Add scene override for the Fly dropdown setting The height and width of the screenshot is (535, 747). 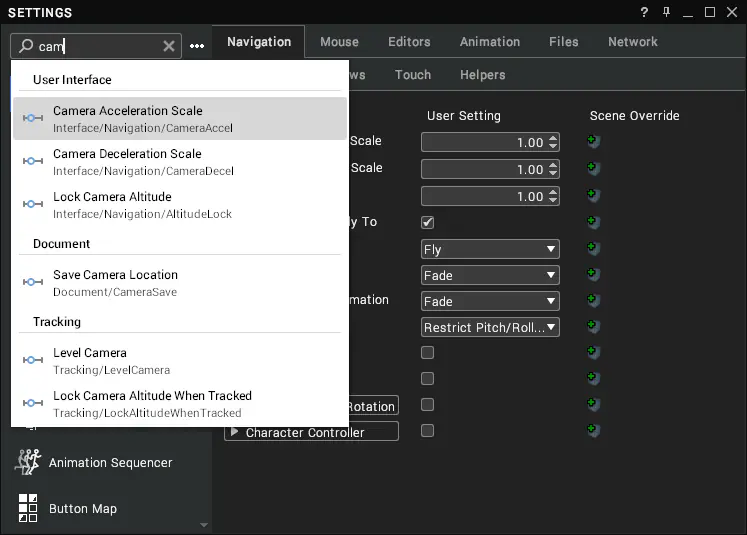[593, 248]
